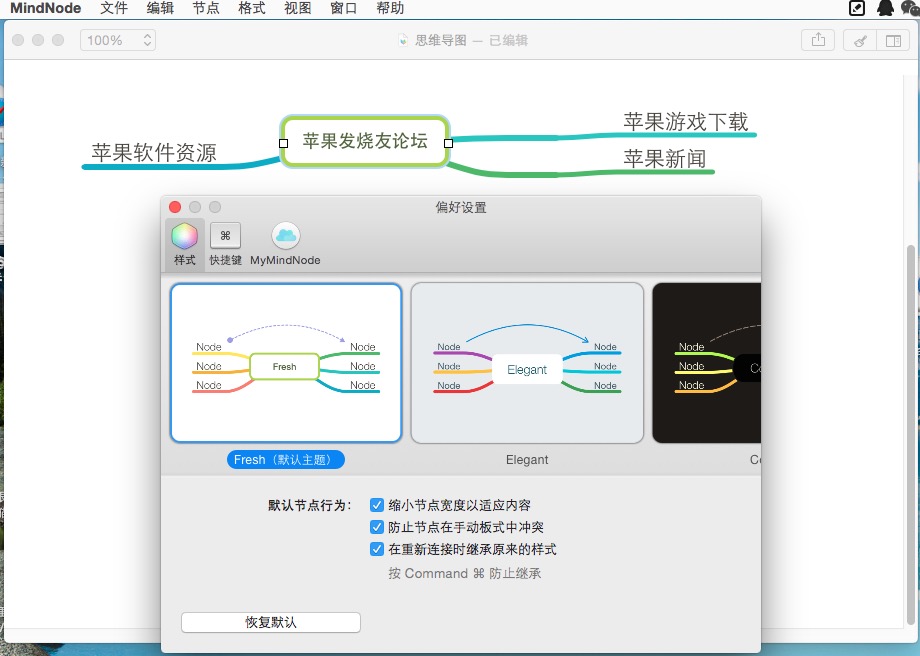Toggle the sidebar panel icon
This screenshot has width=920, height=656.
click(893, 40)
